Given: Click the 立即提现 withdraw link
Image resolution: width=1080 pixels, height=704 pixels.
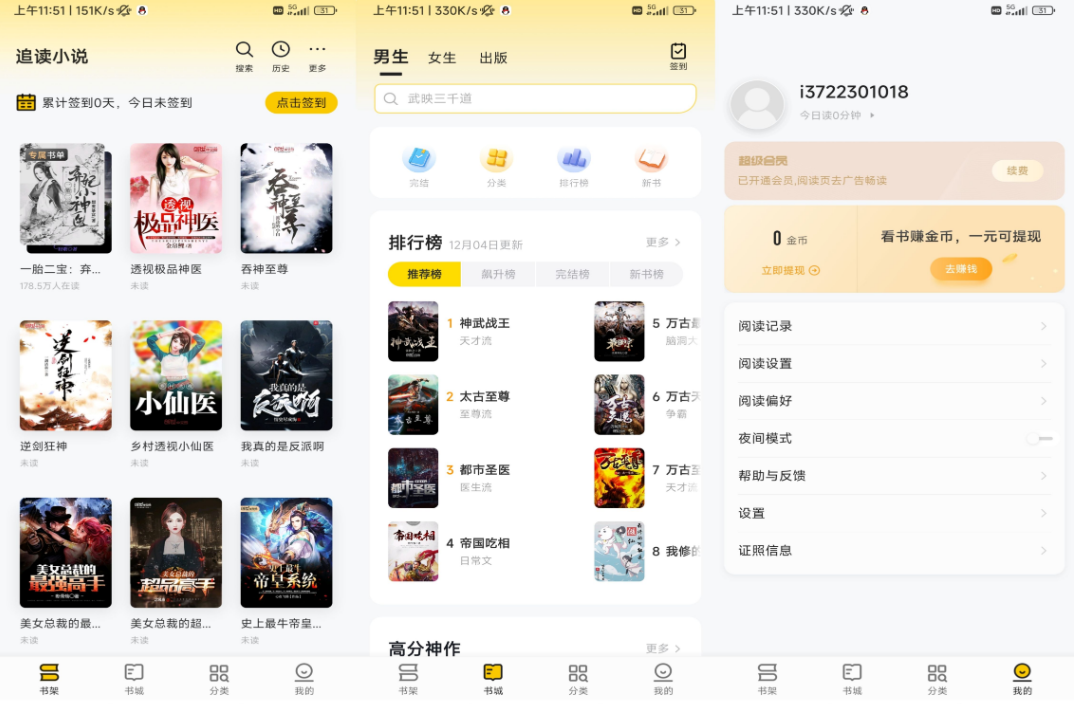Looking at the screenshot, I should pyautogui.click(x=790, y=270).
